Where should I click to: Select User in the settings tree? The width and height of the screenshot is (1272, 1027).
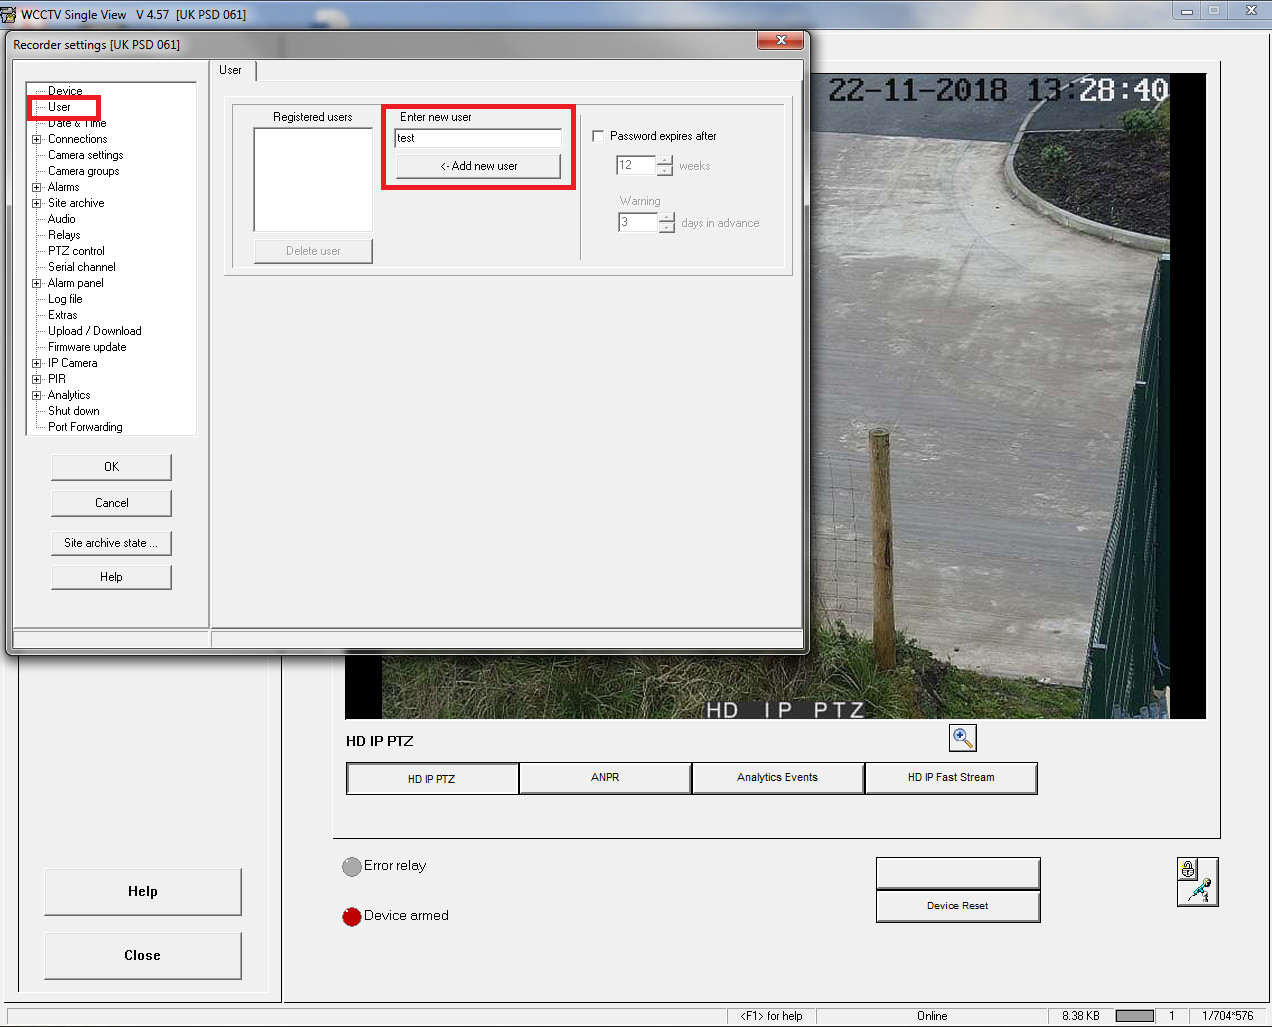point(59,107)
